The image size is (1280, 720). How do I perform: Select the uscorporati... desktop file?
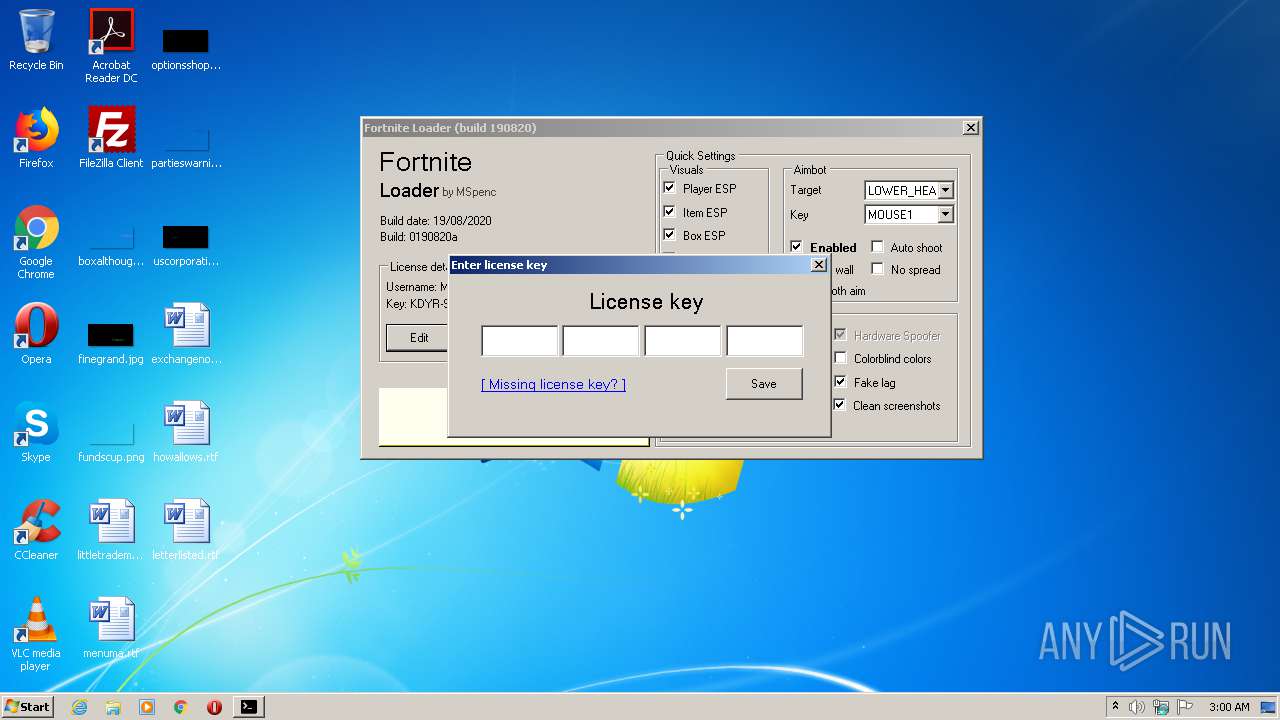pos(186,245)
